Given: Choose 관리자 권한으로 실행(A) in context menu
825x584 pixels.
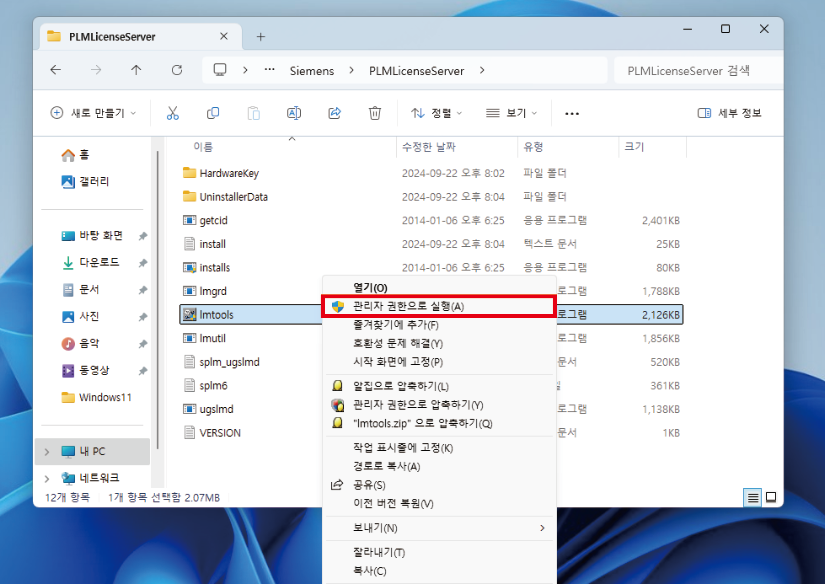Looking at the screenshot, I should tap(438, 306).
